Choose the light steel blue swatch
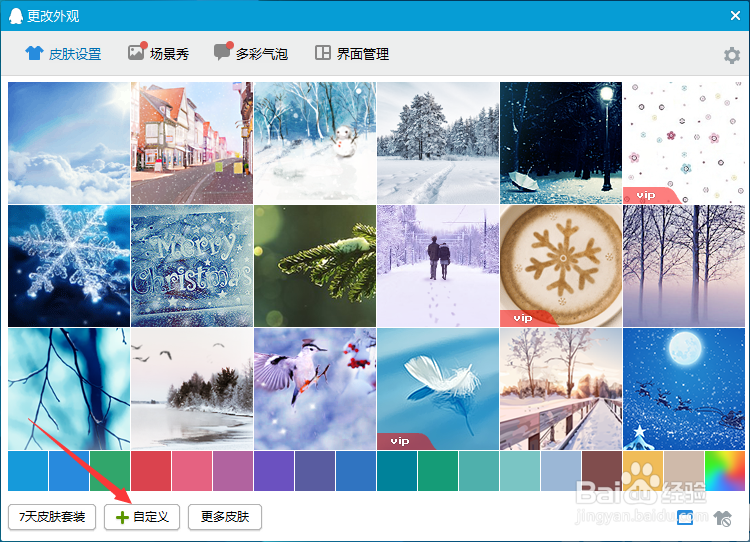The height and width of the screenshot is (542, 750). click(561, 471)
